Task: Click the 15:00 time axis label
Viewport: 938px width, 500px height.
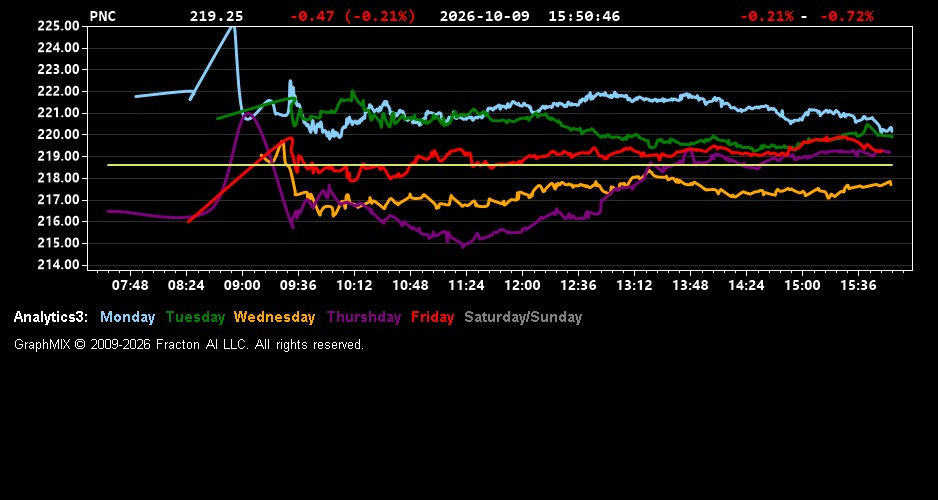Action: coord(802,285)
